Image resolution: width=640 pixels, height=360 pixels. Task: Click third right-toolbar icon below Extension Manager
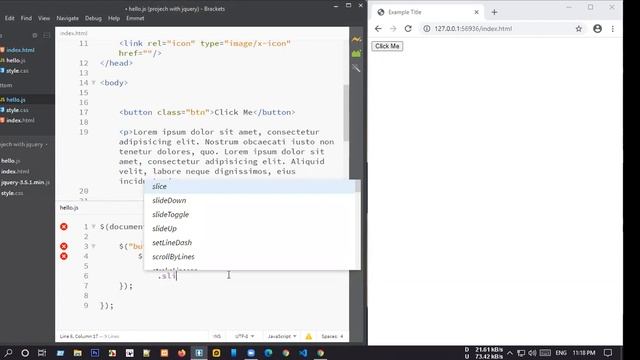(357, 68)
